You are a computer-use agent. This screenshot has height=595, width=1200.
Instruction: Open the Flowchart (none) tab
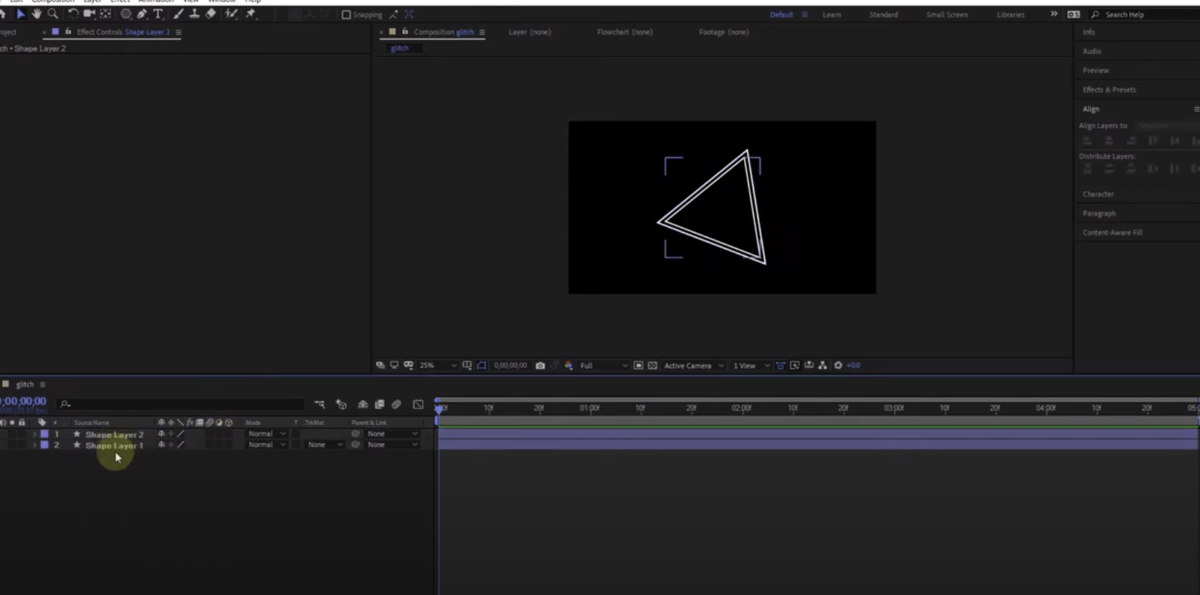[625, 32]
